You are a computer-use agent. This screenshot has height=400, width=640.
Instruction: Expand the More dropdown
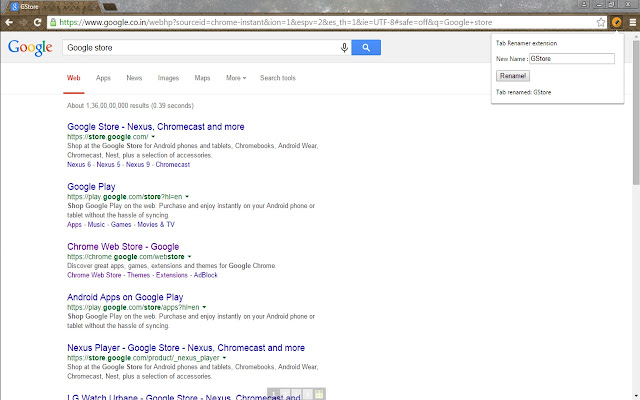236,78
